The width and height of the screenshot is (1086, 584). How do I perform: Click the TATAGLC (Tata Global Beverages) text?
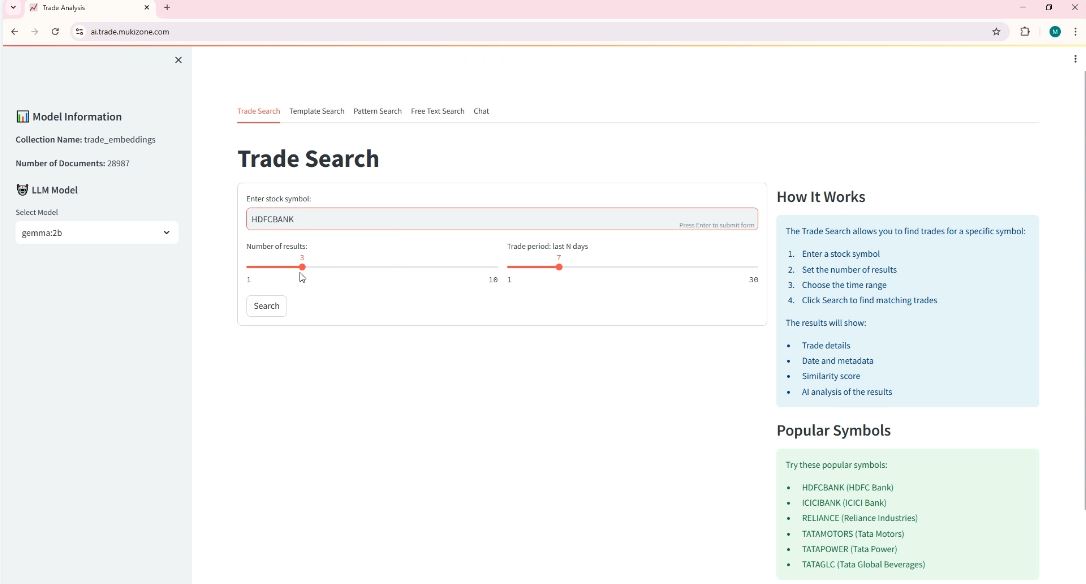pos(863,565)
